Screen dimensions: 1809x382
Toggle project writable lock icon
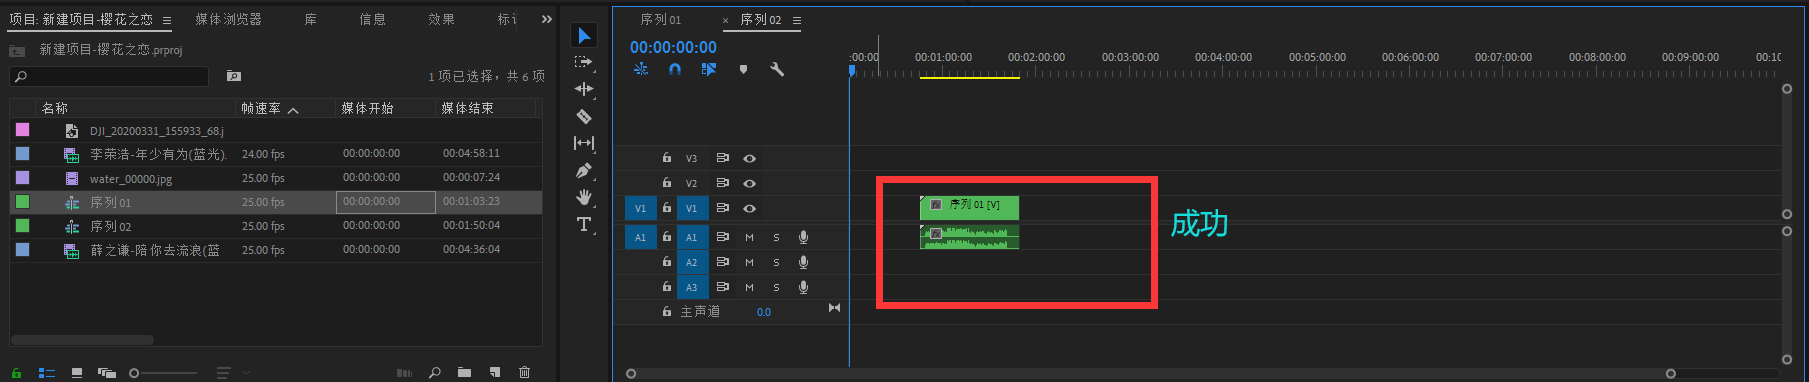coord(16,372)
